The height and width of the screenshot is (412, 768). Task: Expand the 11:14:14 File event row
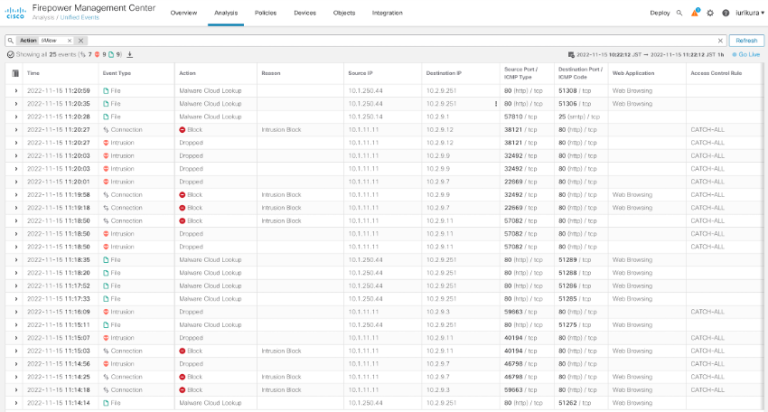tap(16, 403)
